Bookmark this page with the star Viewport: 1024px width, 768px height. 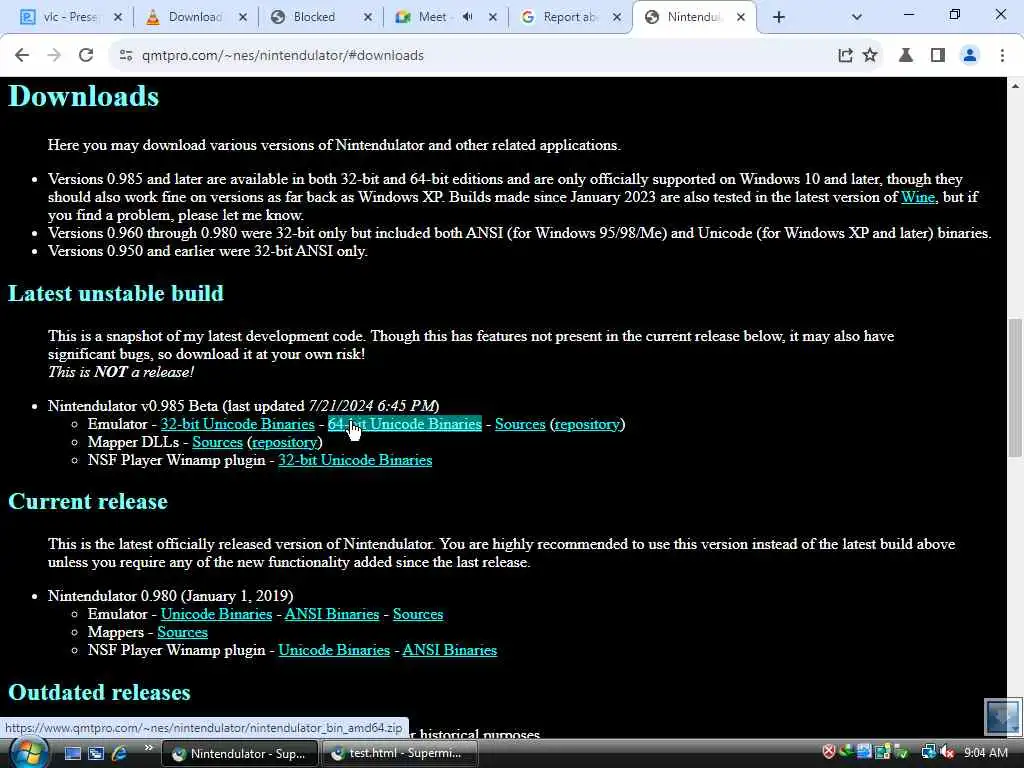click(x=870, y=56)
